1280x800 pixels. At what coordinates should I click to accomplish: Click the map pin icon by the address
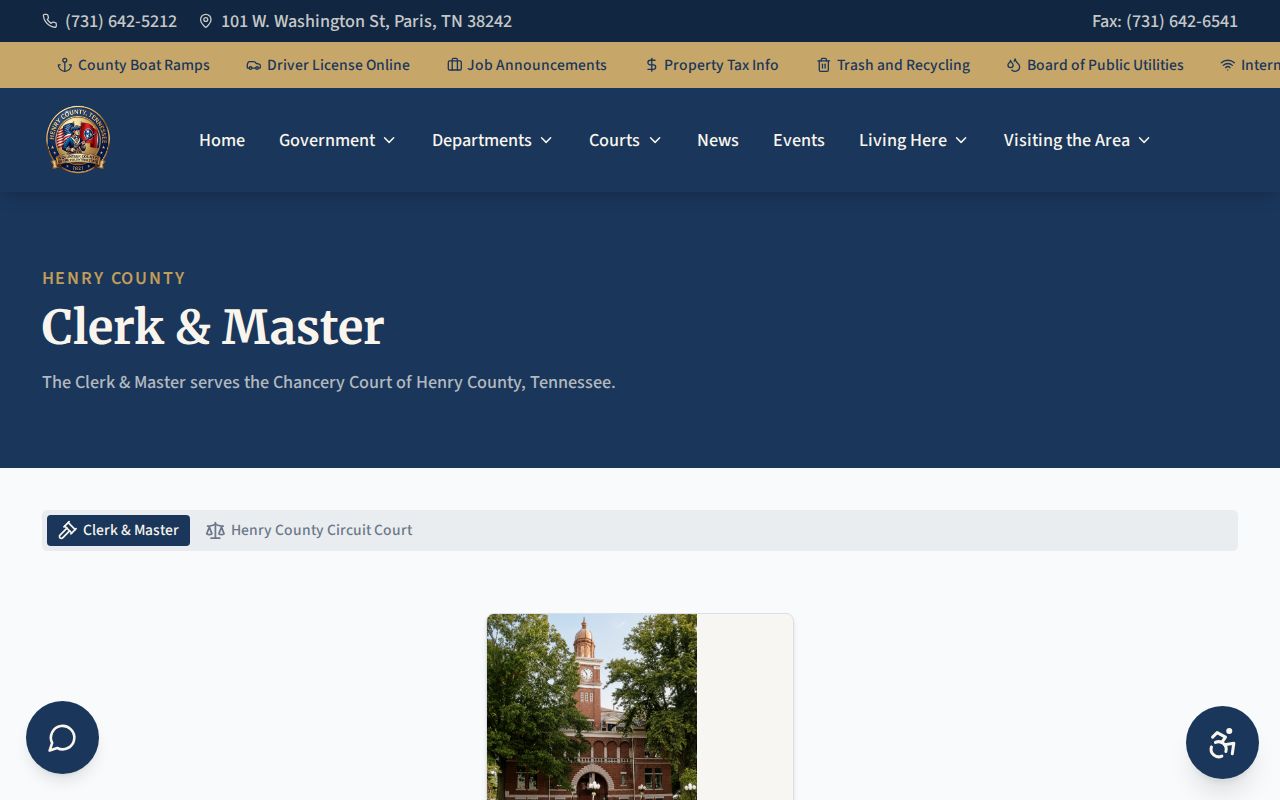pos(206,21)
